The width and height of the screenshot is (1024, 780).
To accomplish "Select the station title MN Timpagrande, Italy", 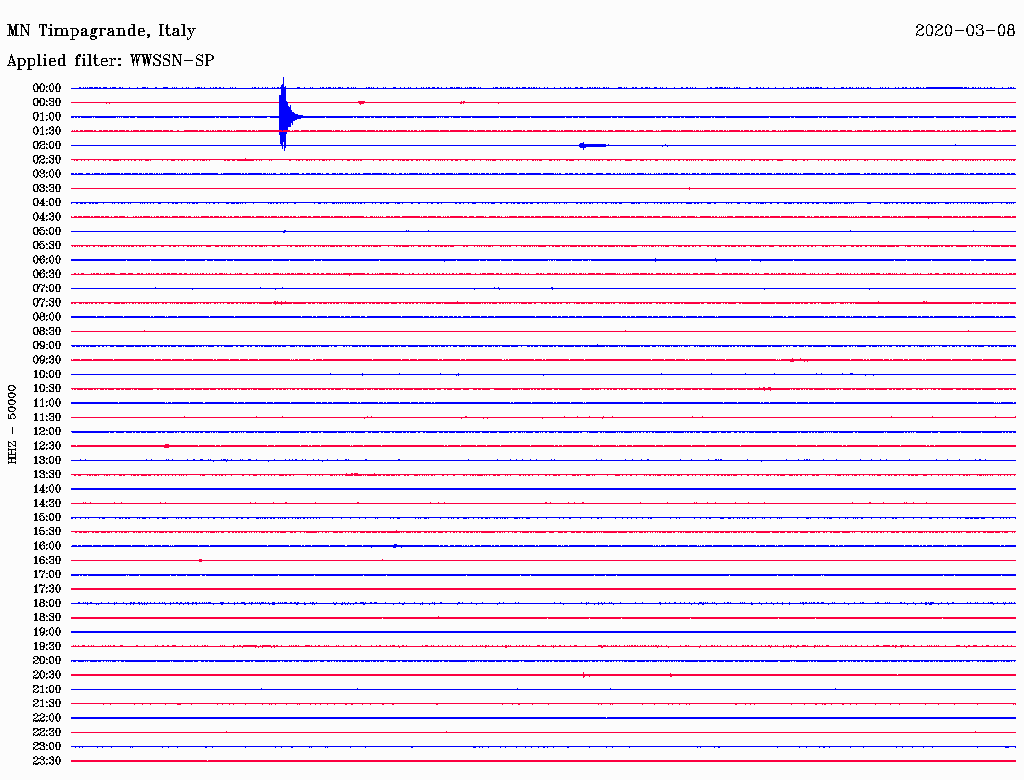I will click(101, 31).
